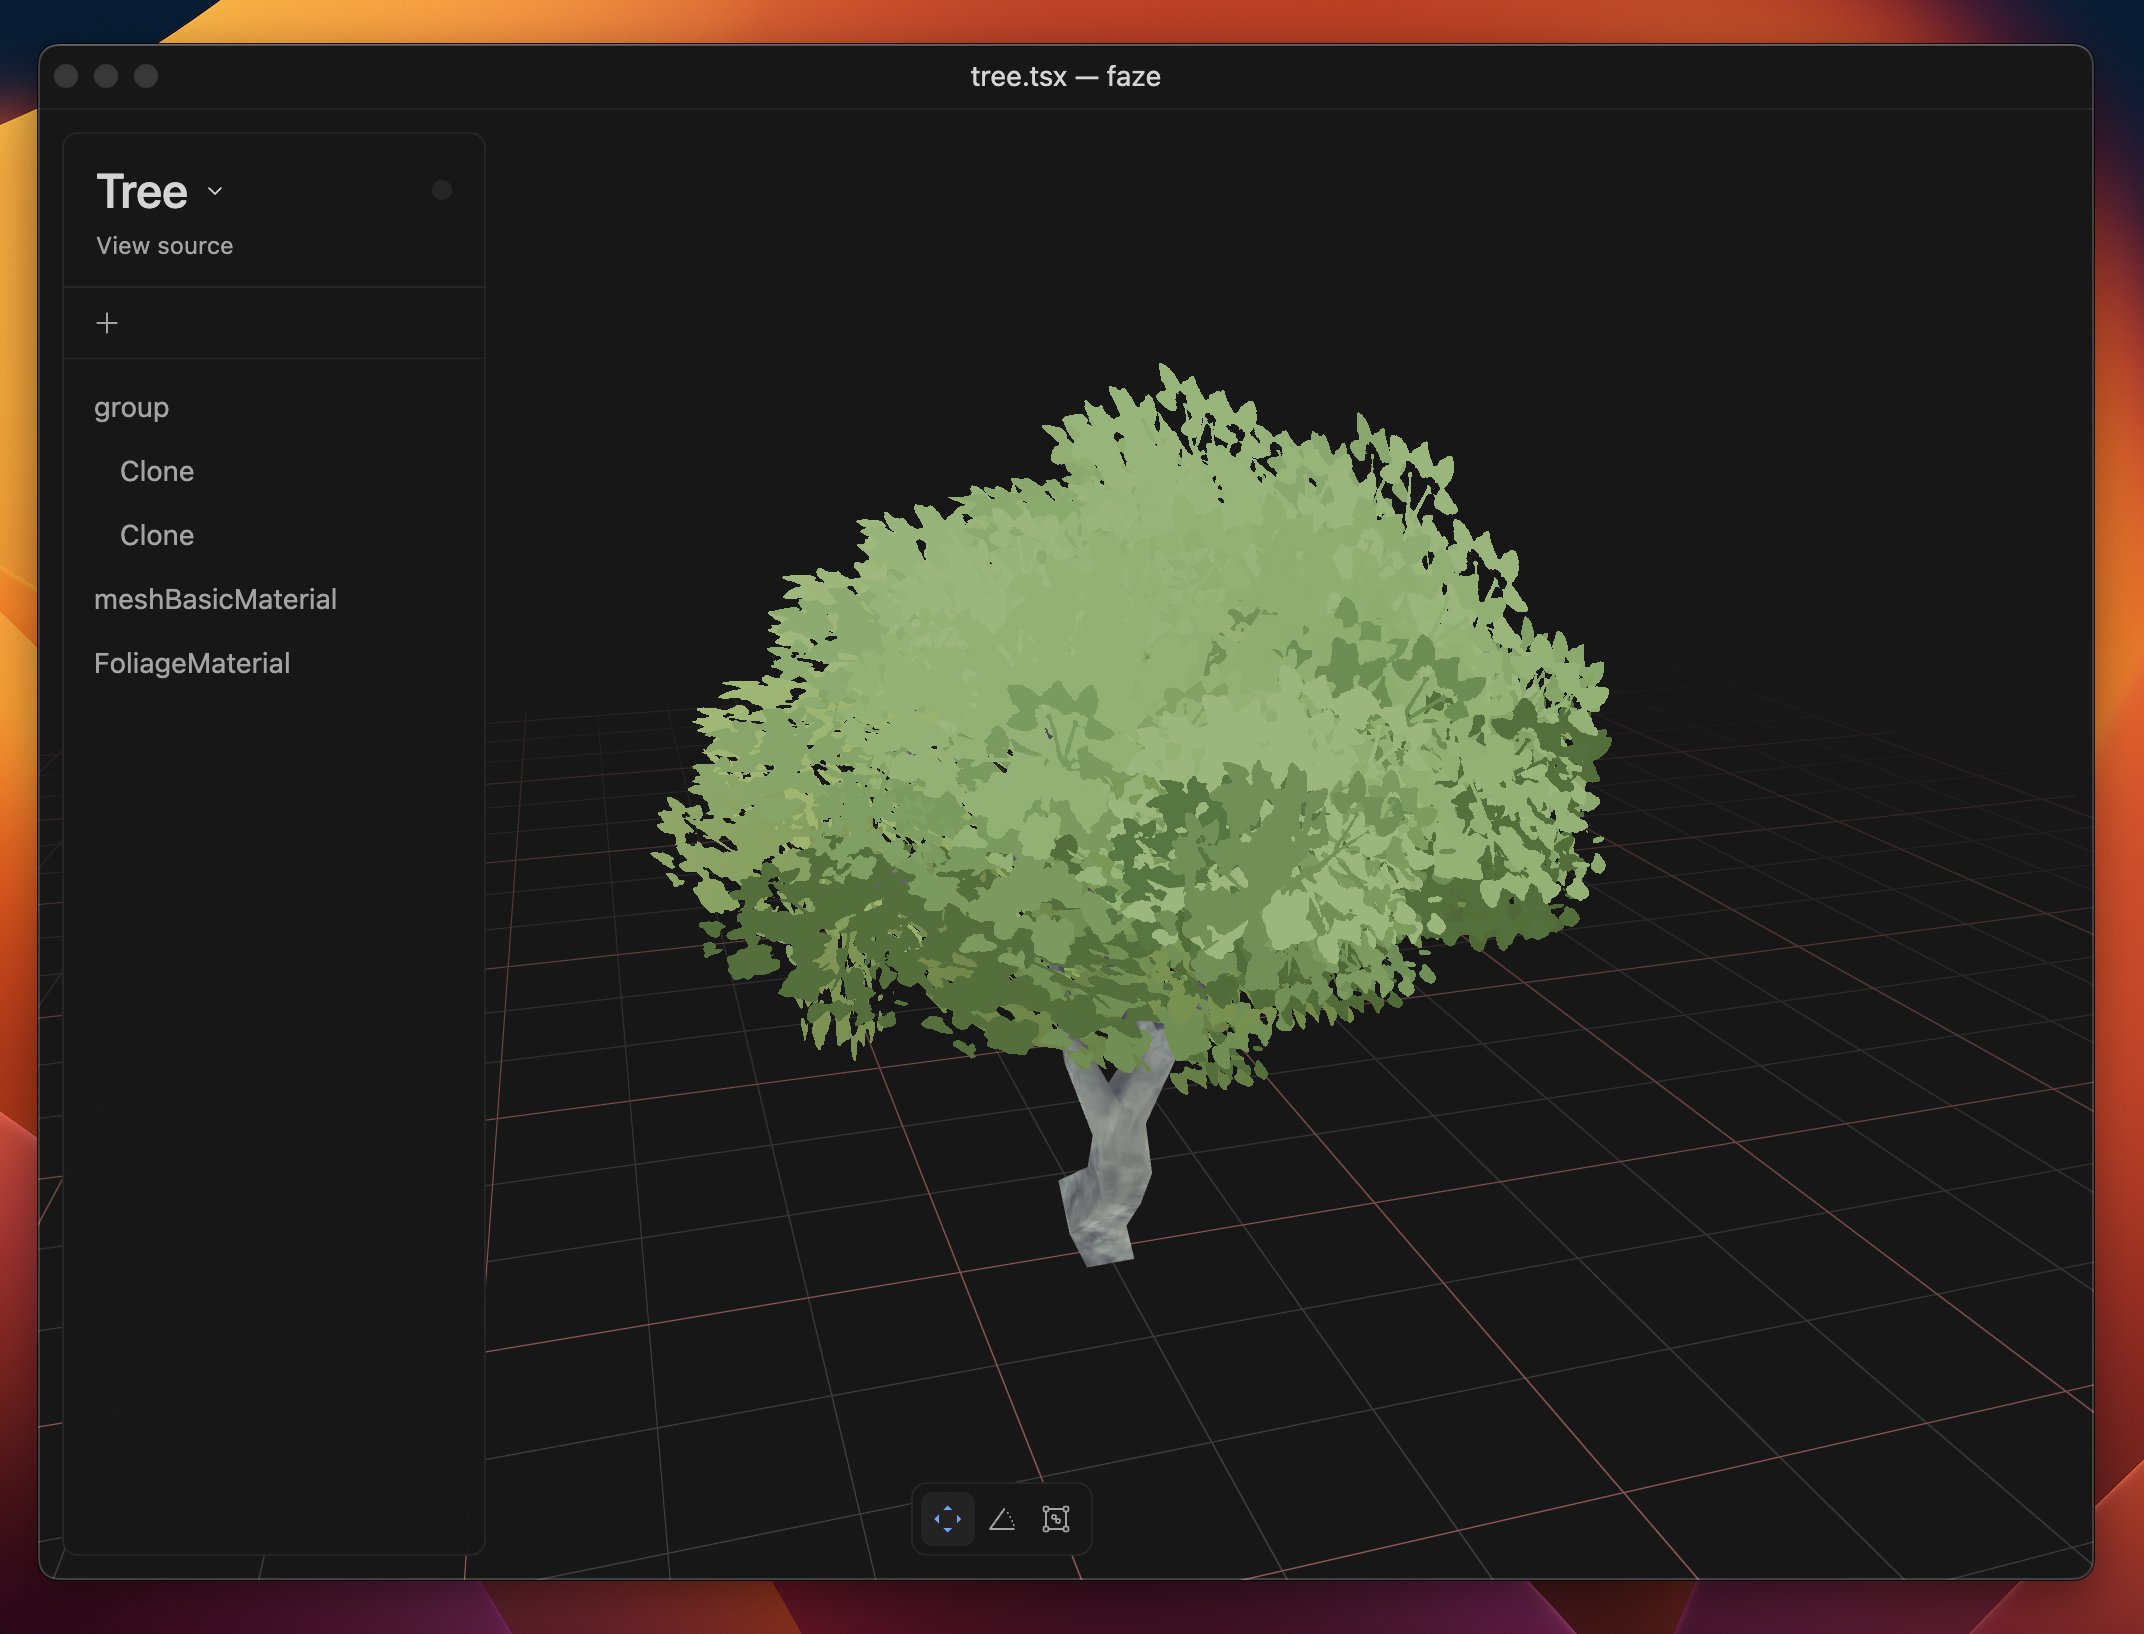Screen dimensions: 2144x1634
Task: Collapse the group node in the sidebar
Action: coord(131,406)
